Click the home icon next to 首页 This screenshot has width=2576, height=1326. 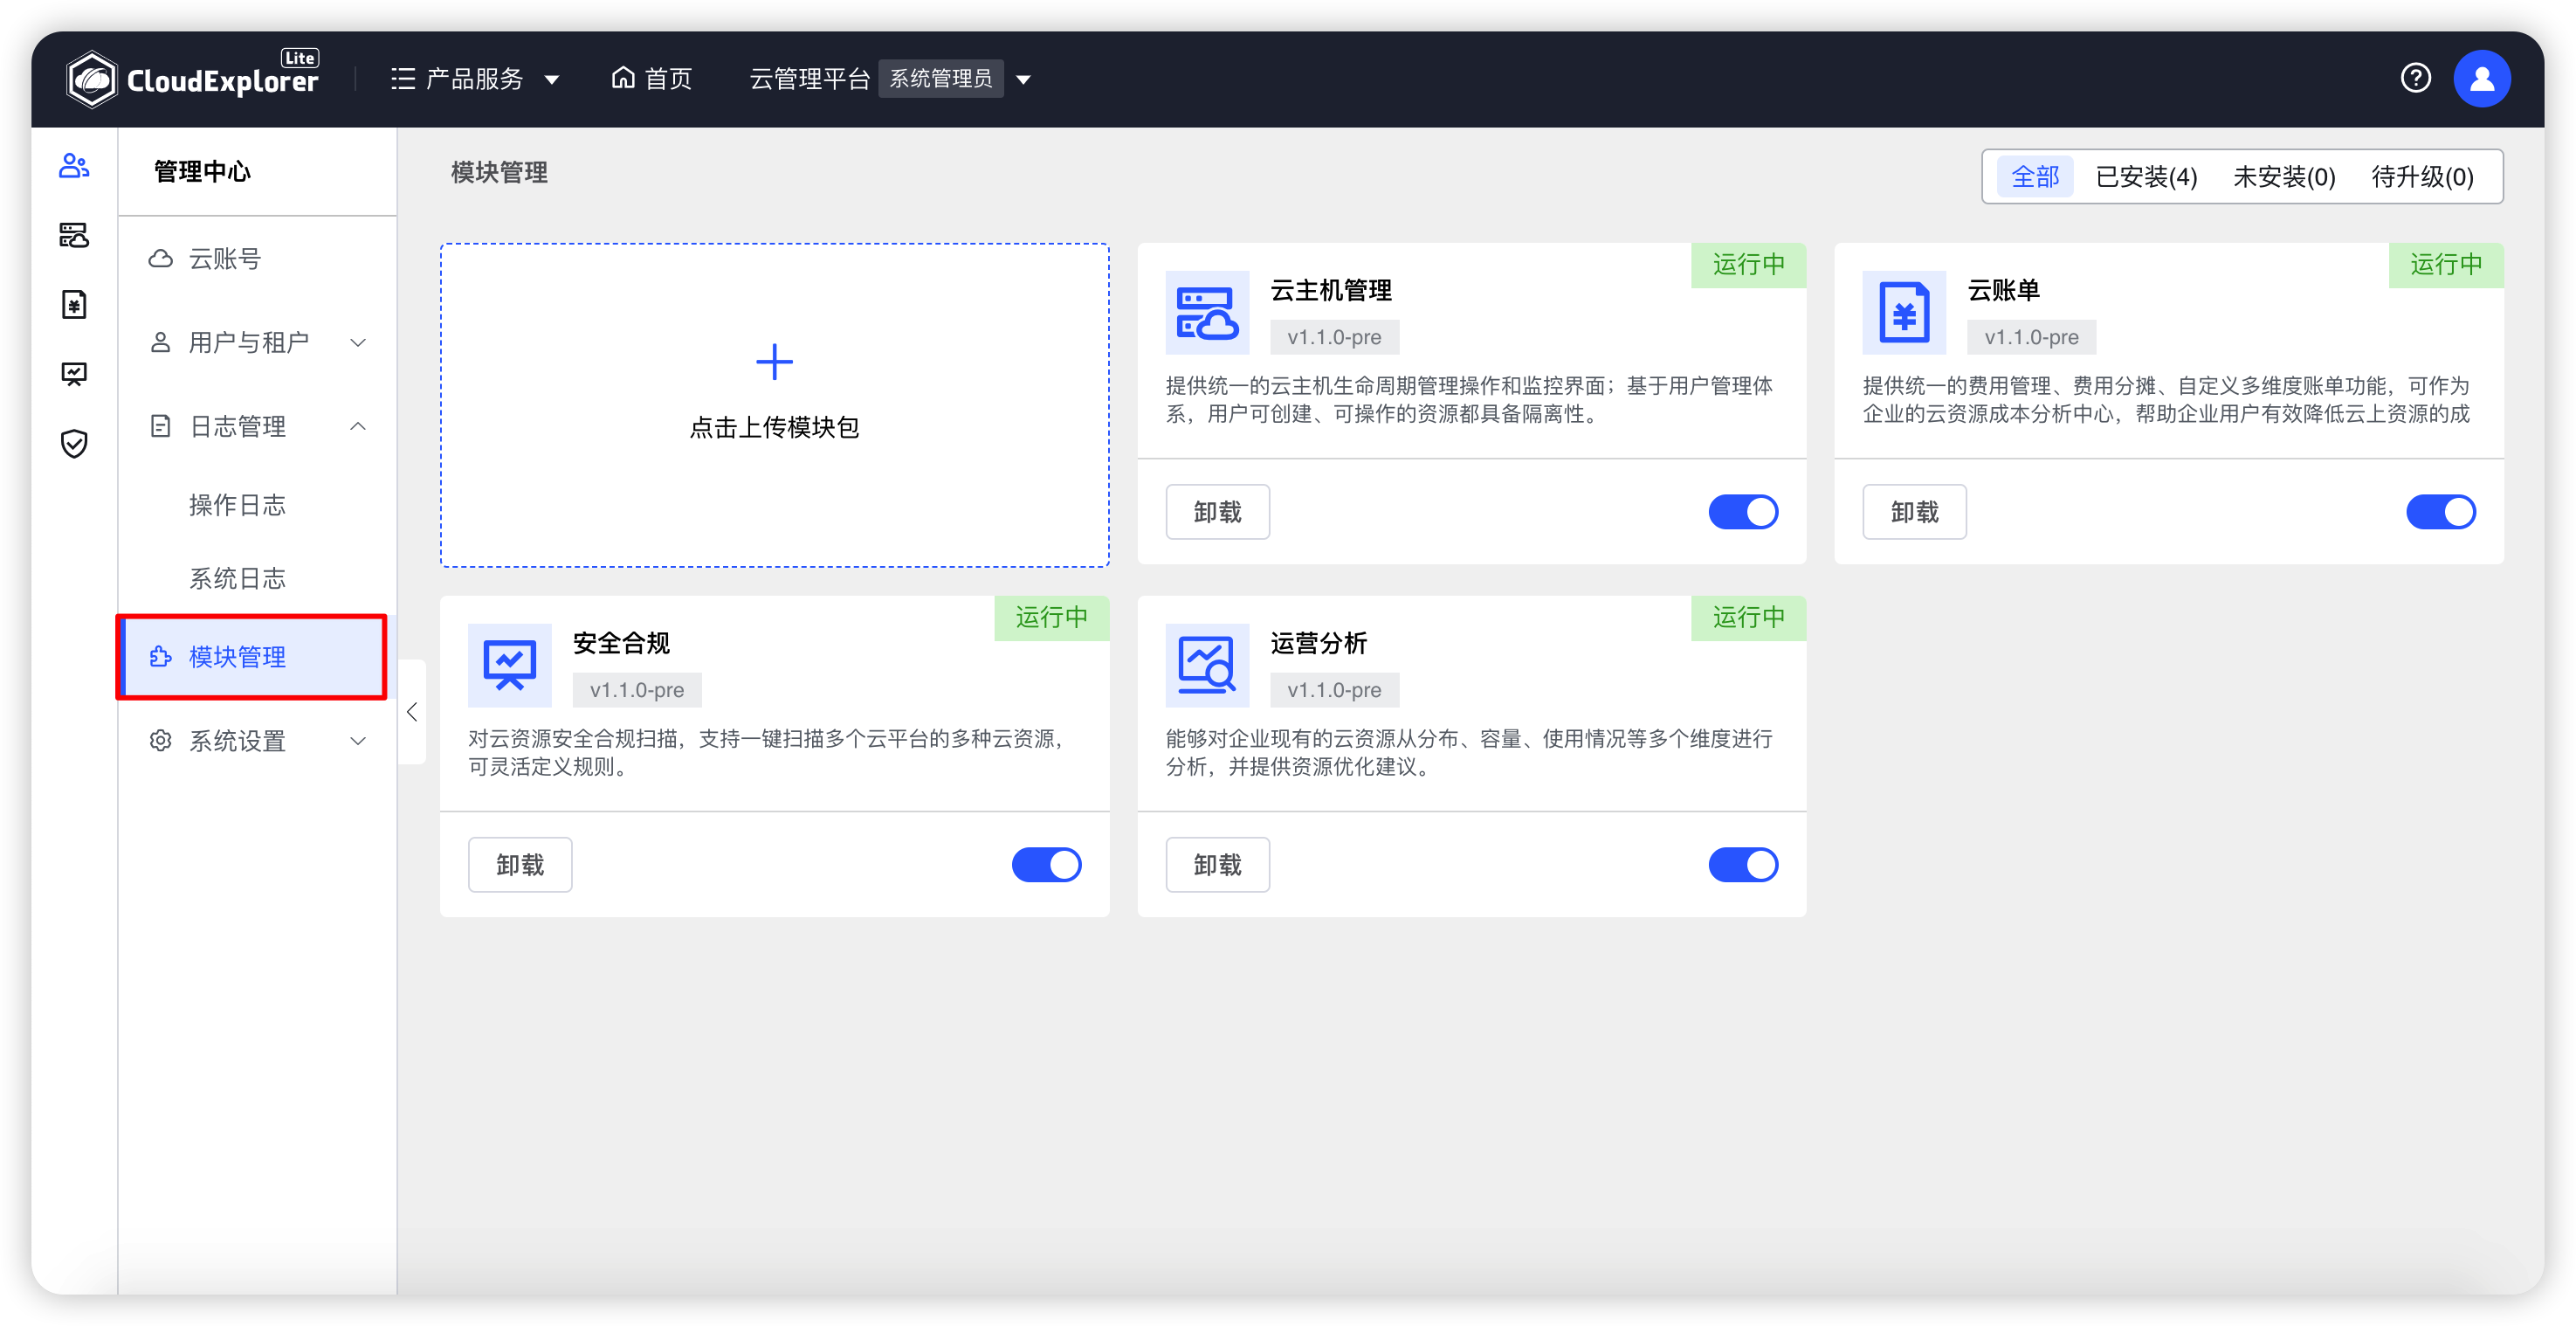pyautogui.click(x=623, y=78)
